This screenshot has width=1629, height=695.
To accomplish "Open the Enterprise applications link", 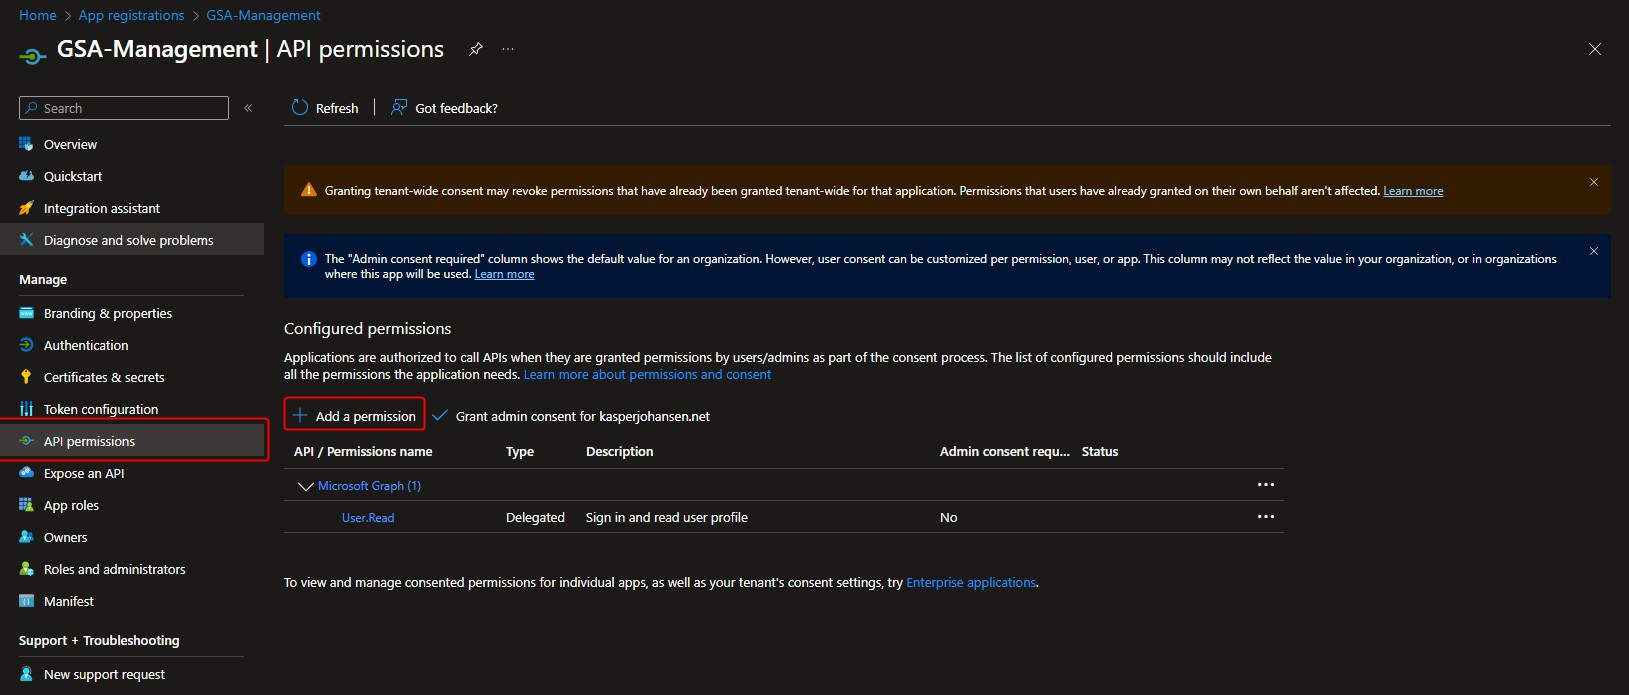I will pos(970,582).
